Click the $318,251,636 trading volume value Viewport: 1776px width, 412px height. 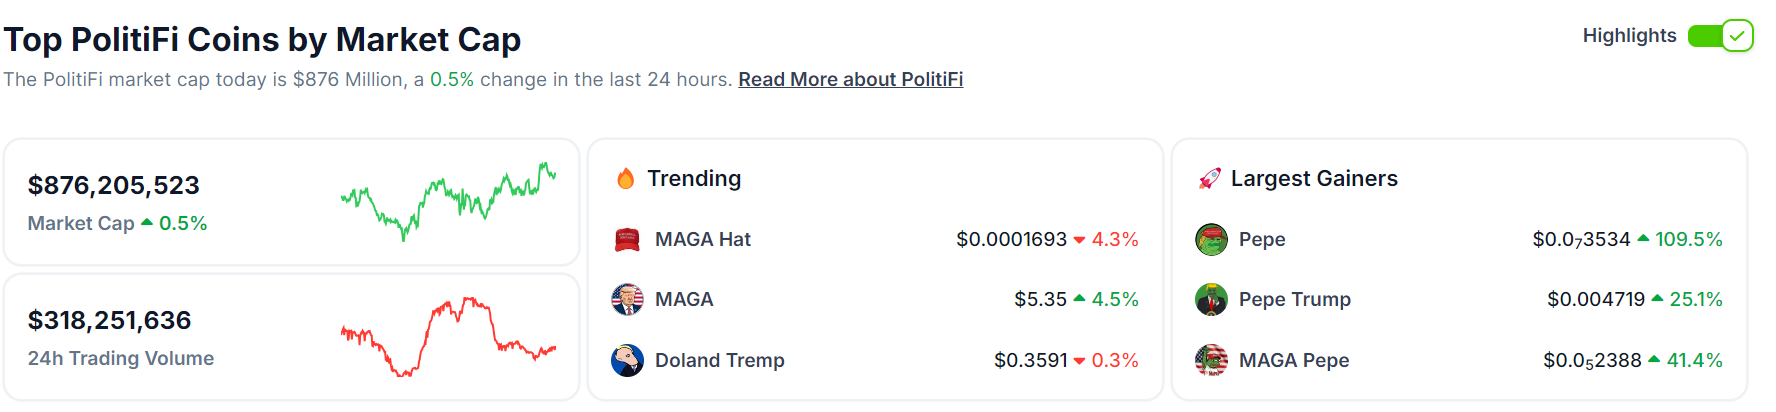(110, 320)
